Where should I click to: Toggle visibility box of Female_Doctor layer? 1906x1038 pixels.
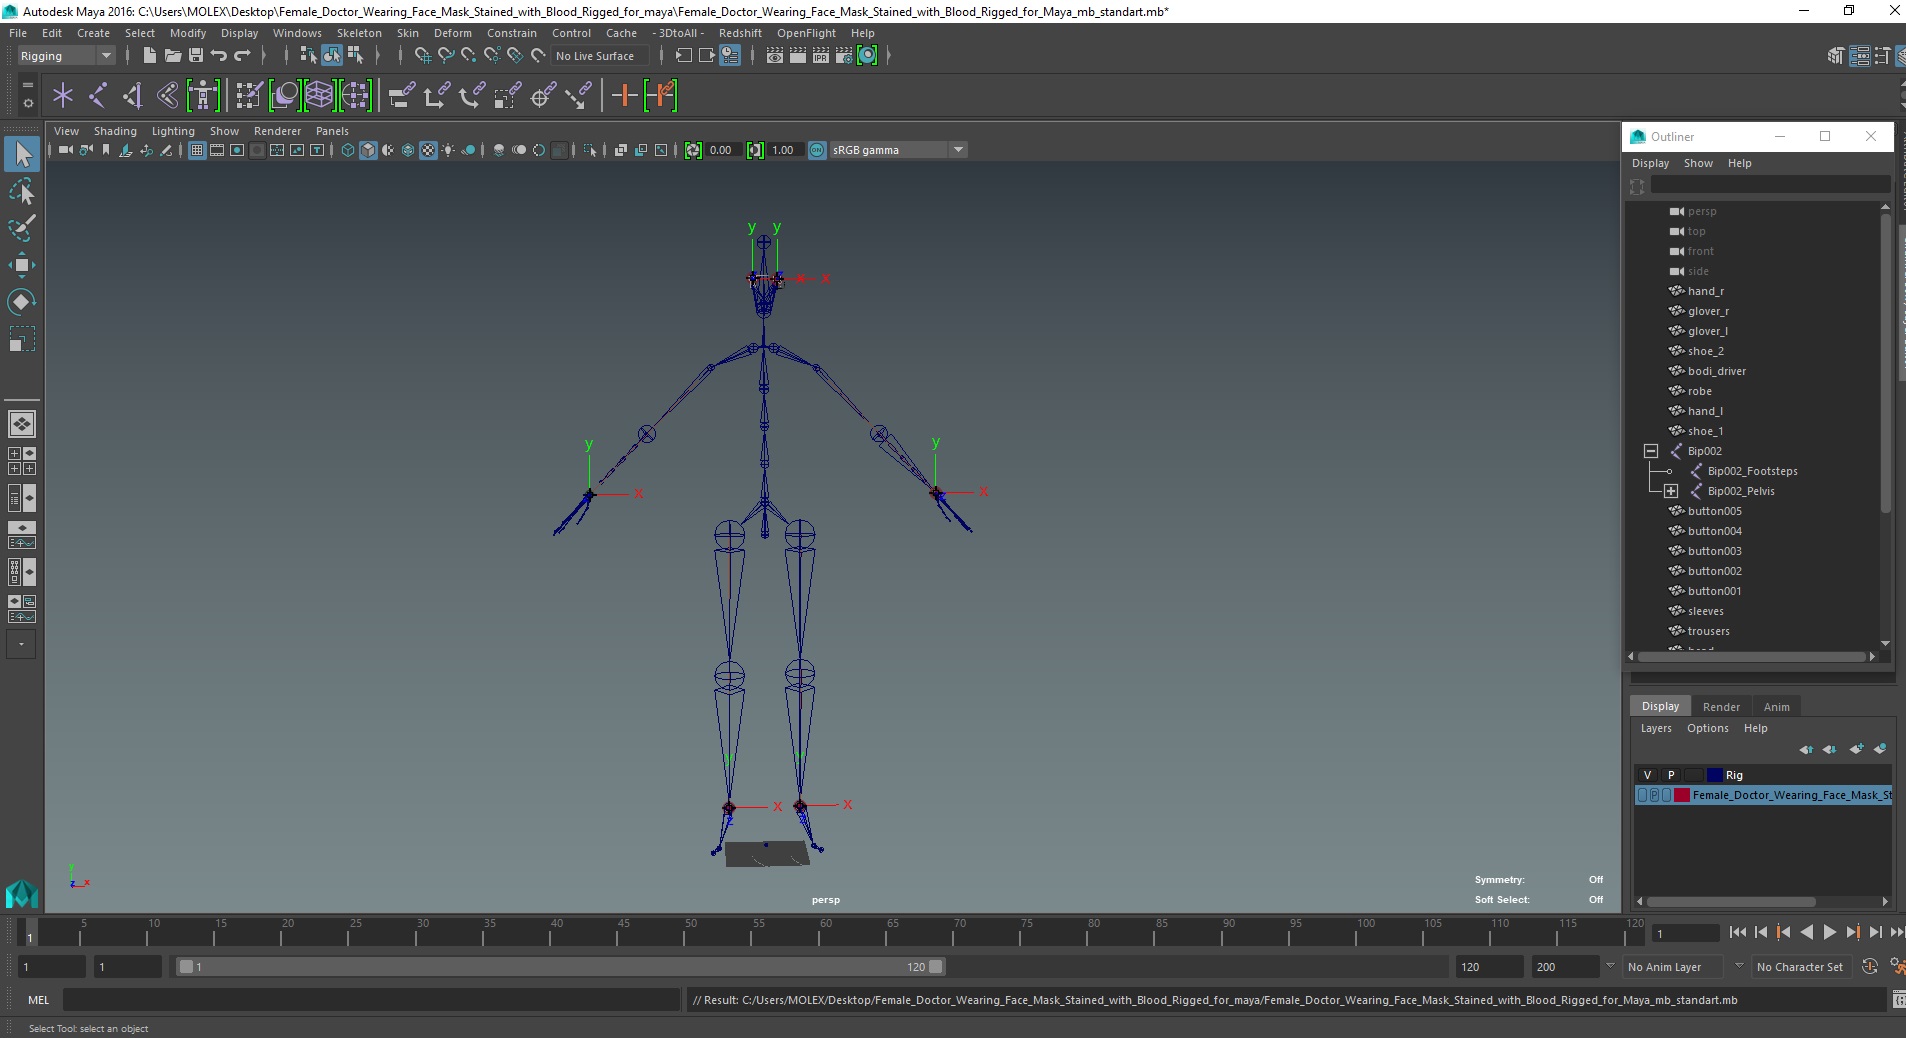click(1642, 795)
